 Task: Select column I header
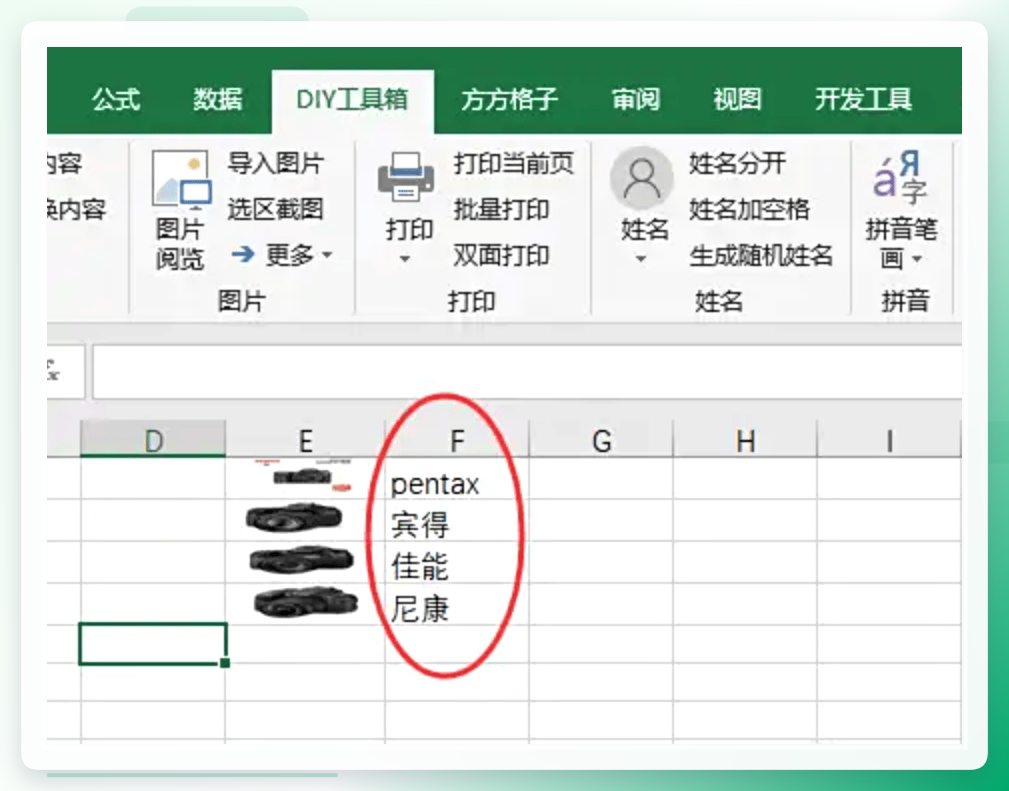[x=889, y=440]
